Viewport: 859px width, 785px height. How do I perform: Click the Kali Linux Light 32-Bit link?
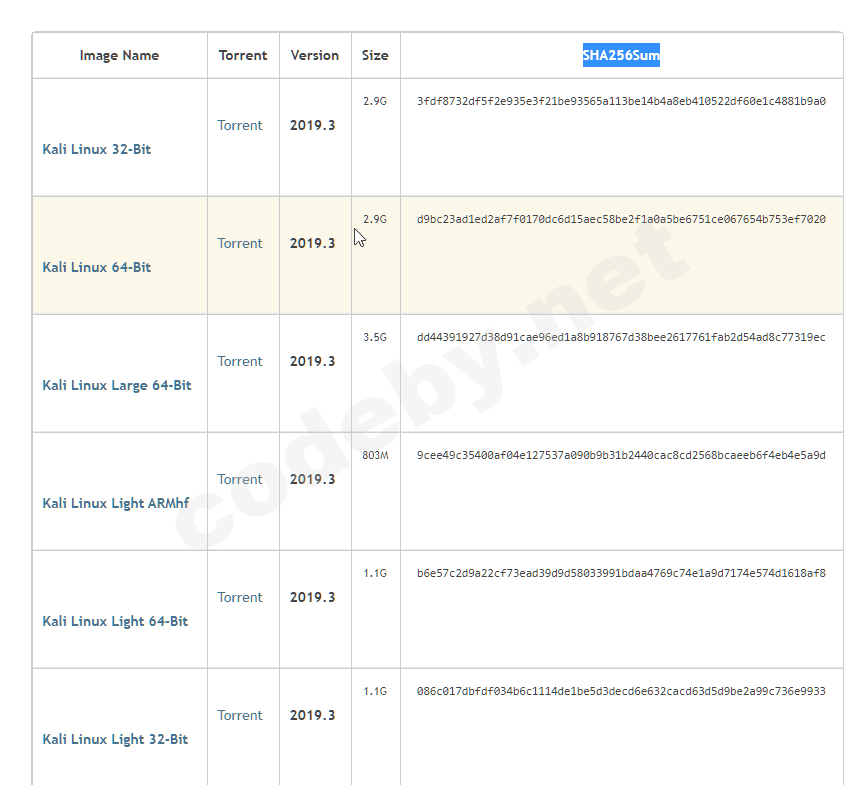(115, 739)
